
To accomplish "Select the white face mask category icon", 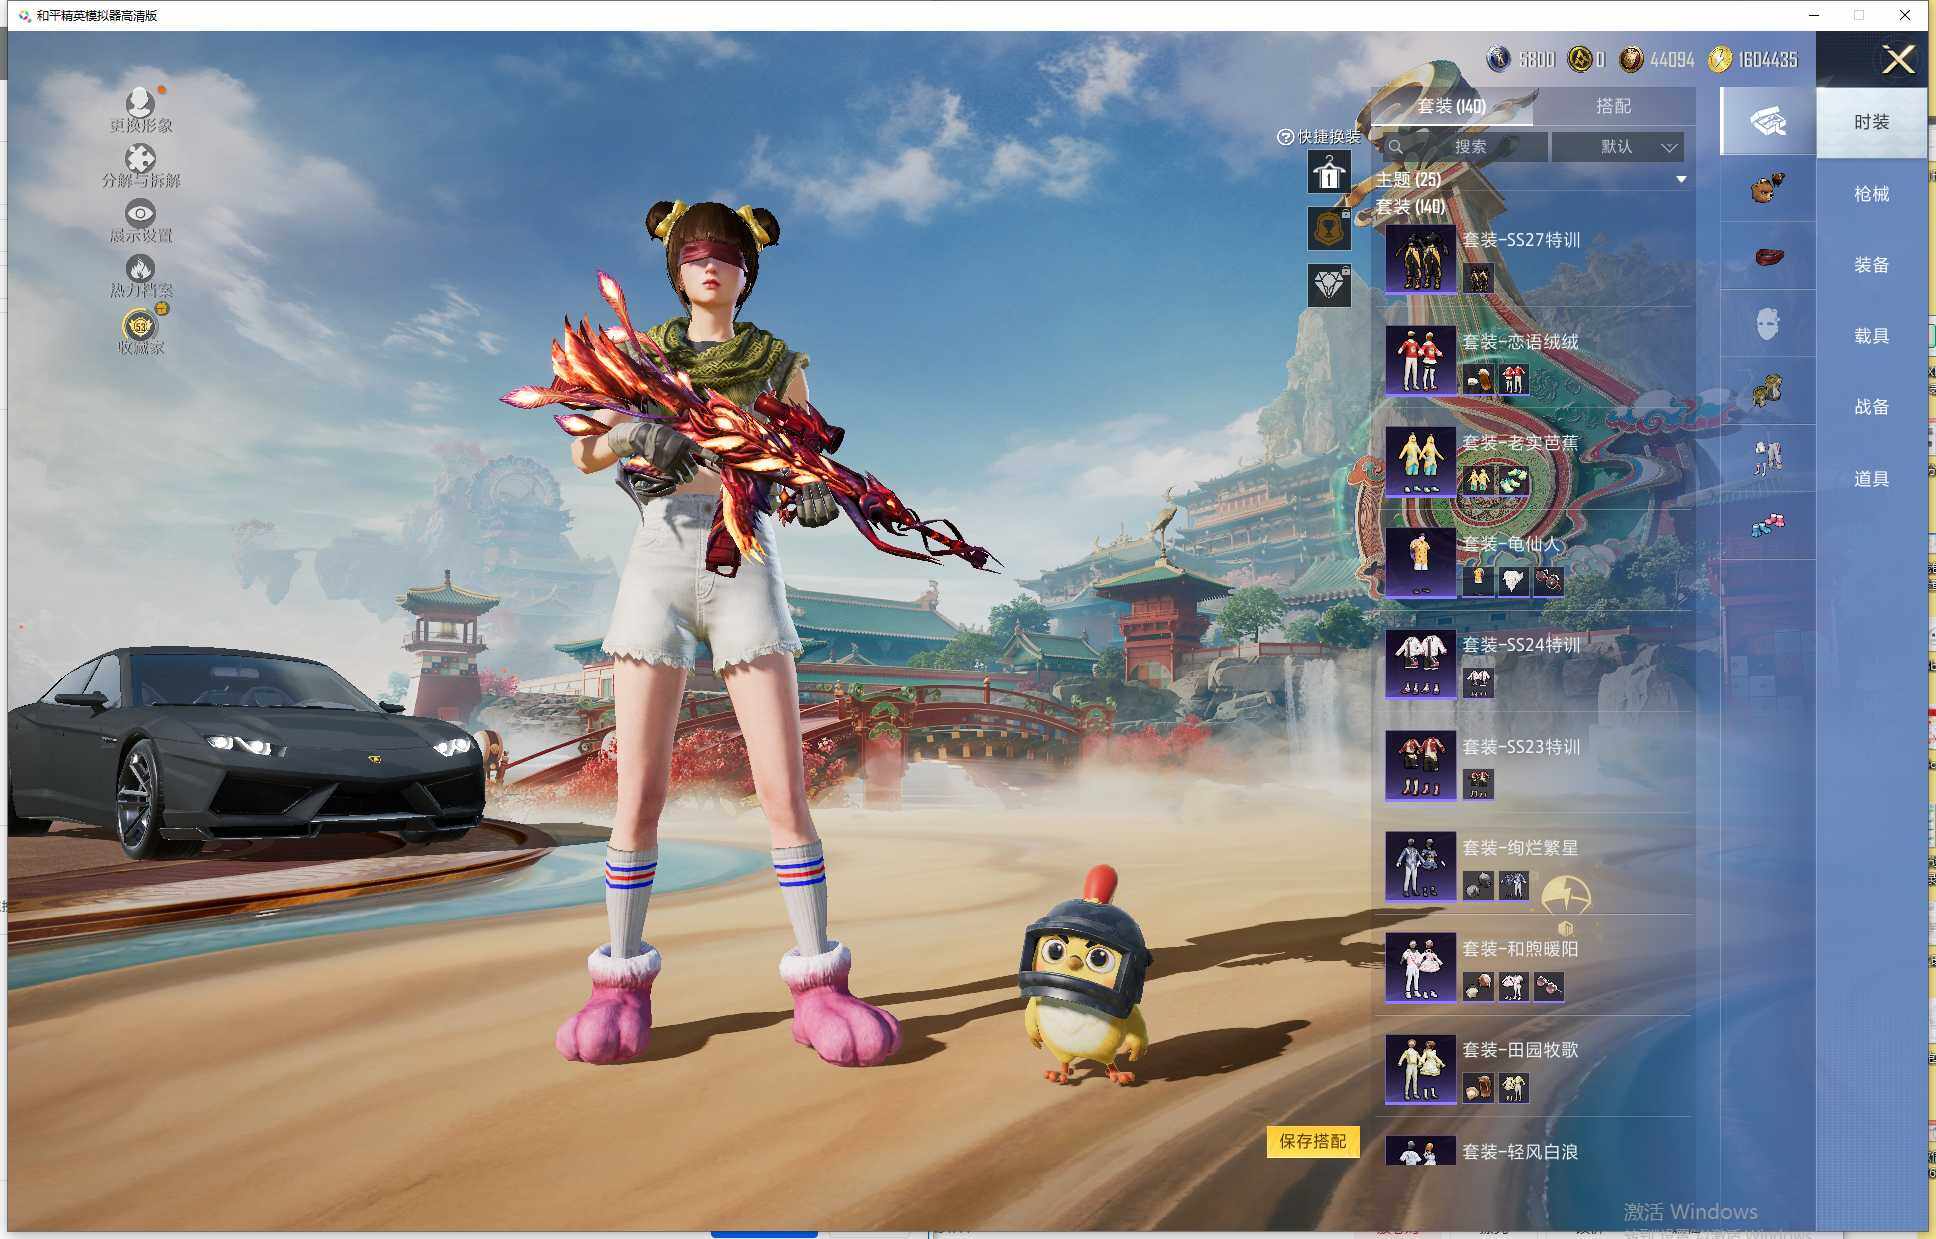I will pos(1768,324).
